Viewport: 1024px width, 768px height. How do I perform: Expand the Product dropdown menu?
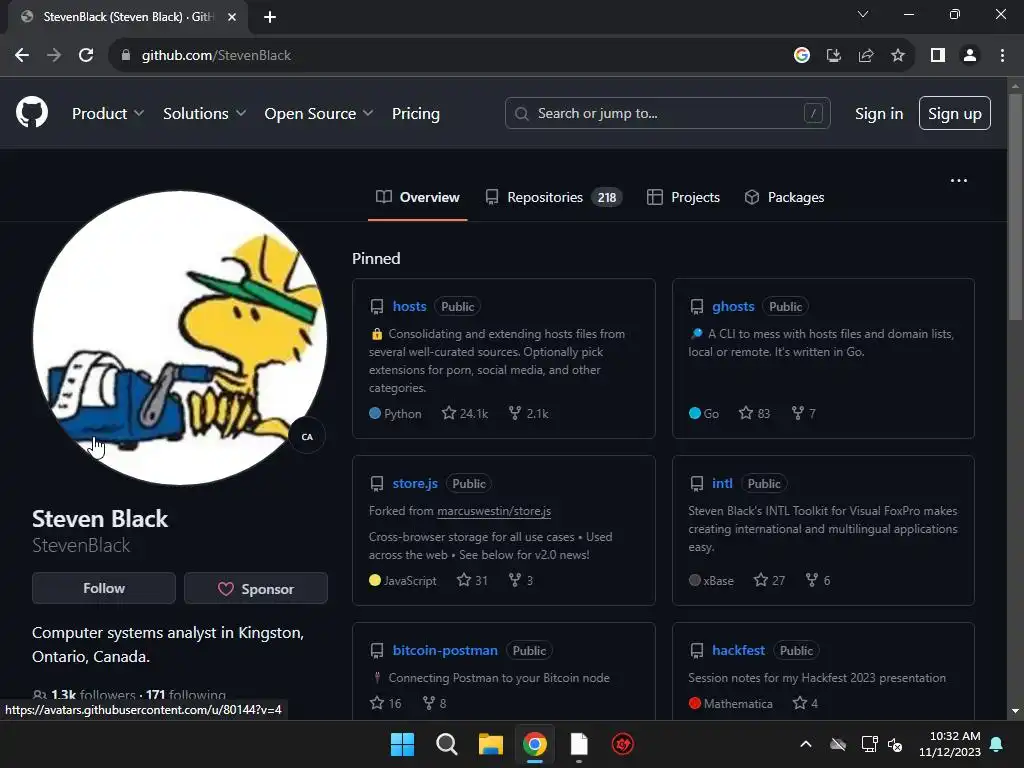click(108, 114)
